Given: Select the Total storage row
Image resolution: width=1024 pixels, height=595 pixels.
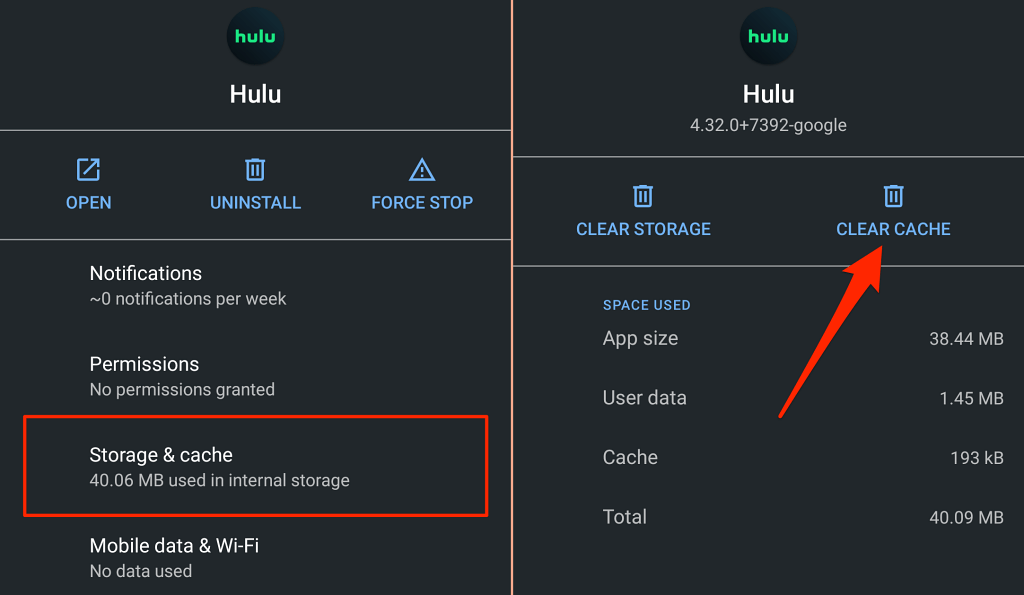Looking at the screenshot, I should [802, 517].
